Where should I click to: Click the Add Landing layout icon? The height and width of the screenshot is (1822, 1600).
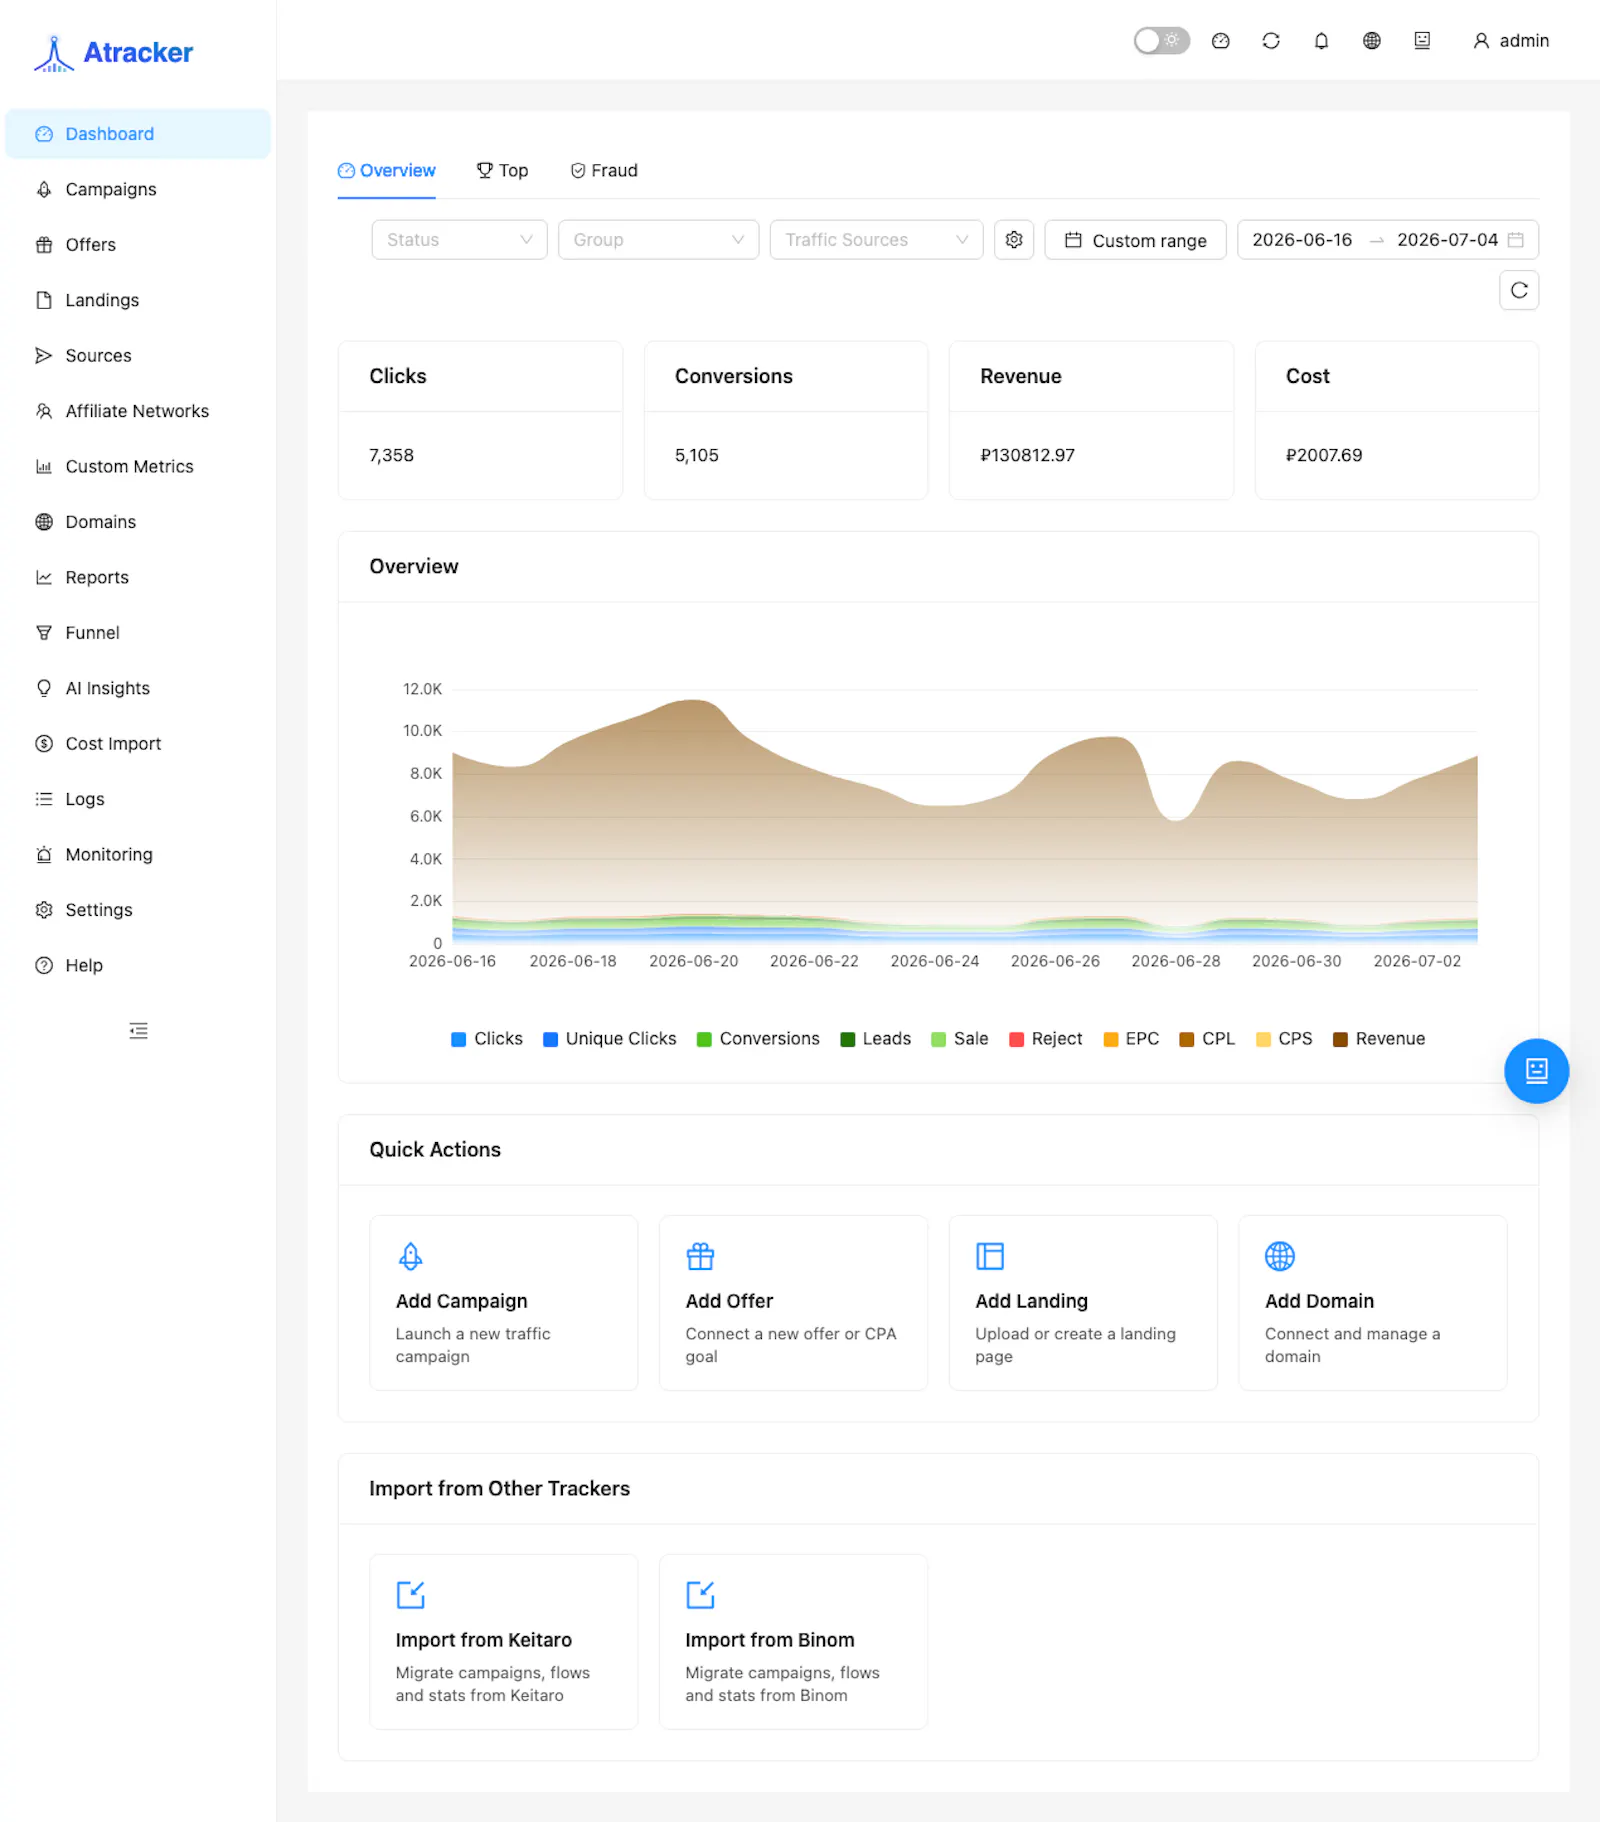pyautogui.click(x=990, y=1256)
